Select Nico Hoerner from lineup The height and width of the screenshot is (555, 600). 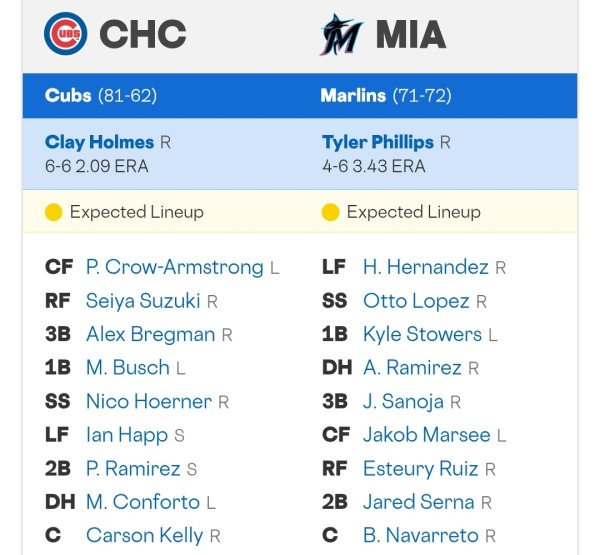(149, 402)
